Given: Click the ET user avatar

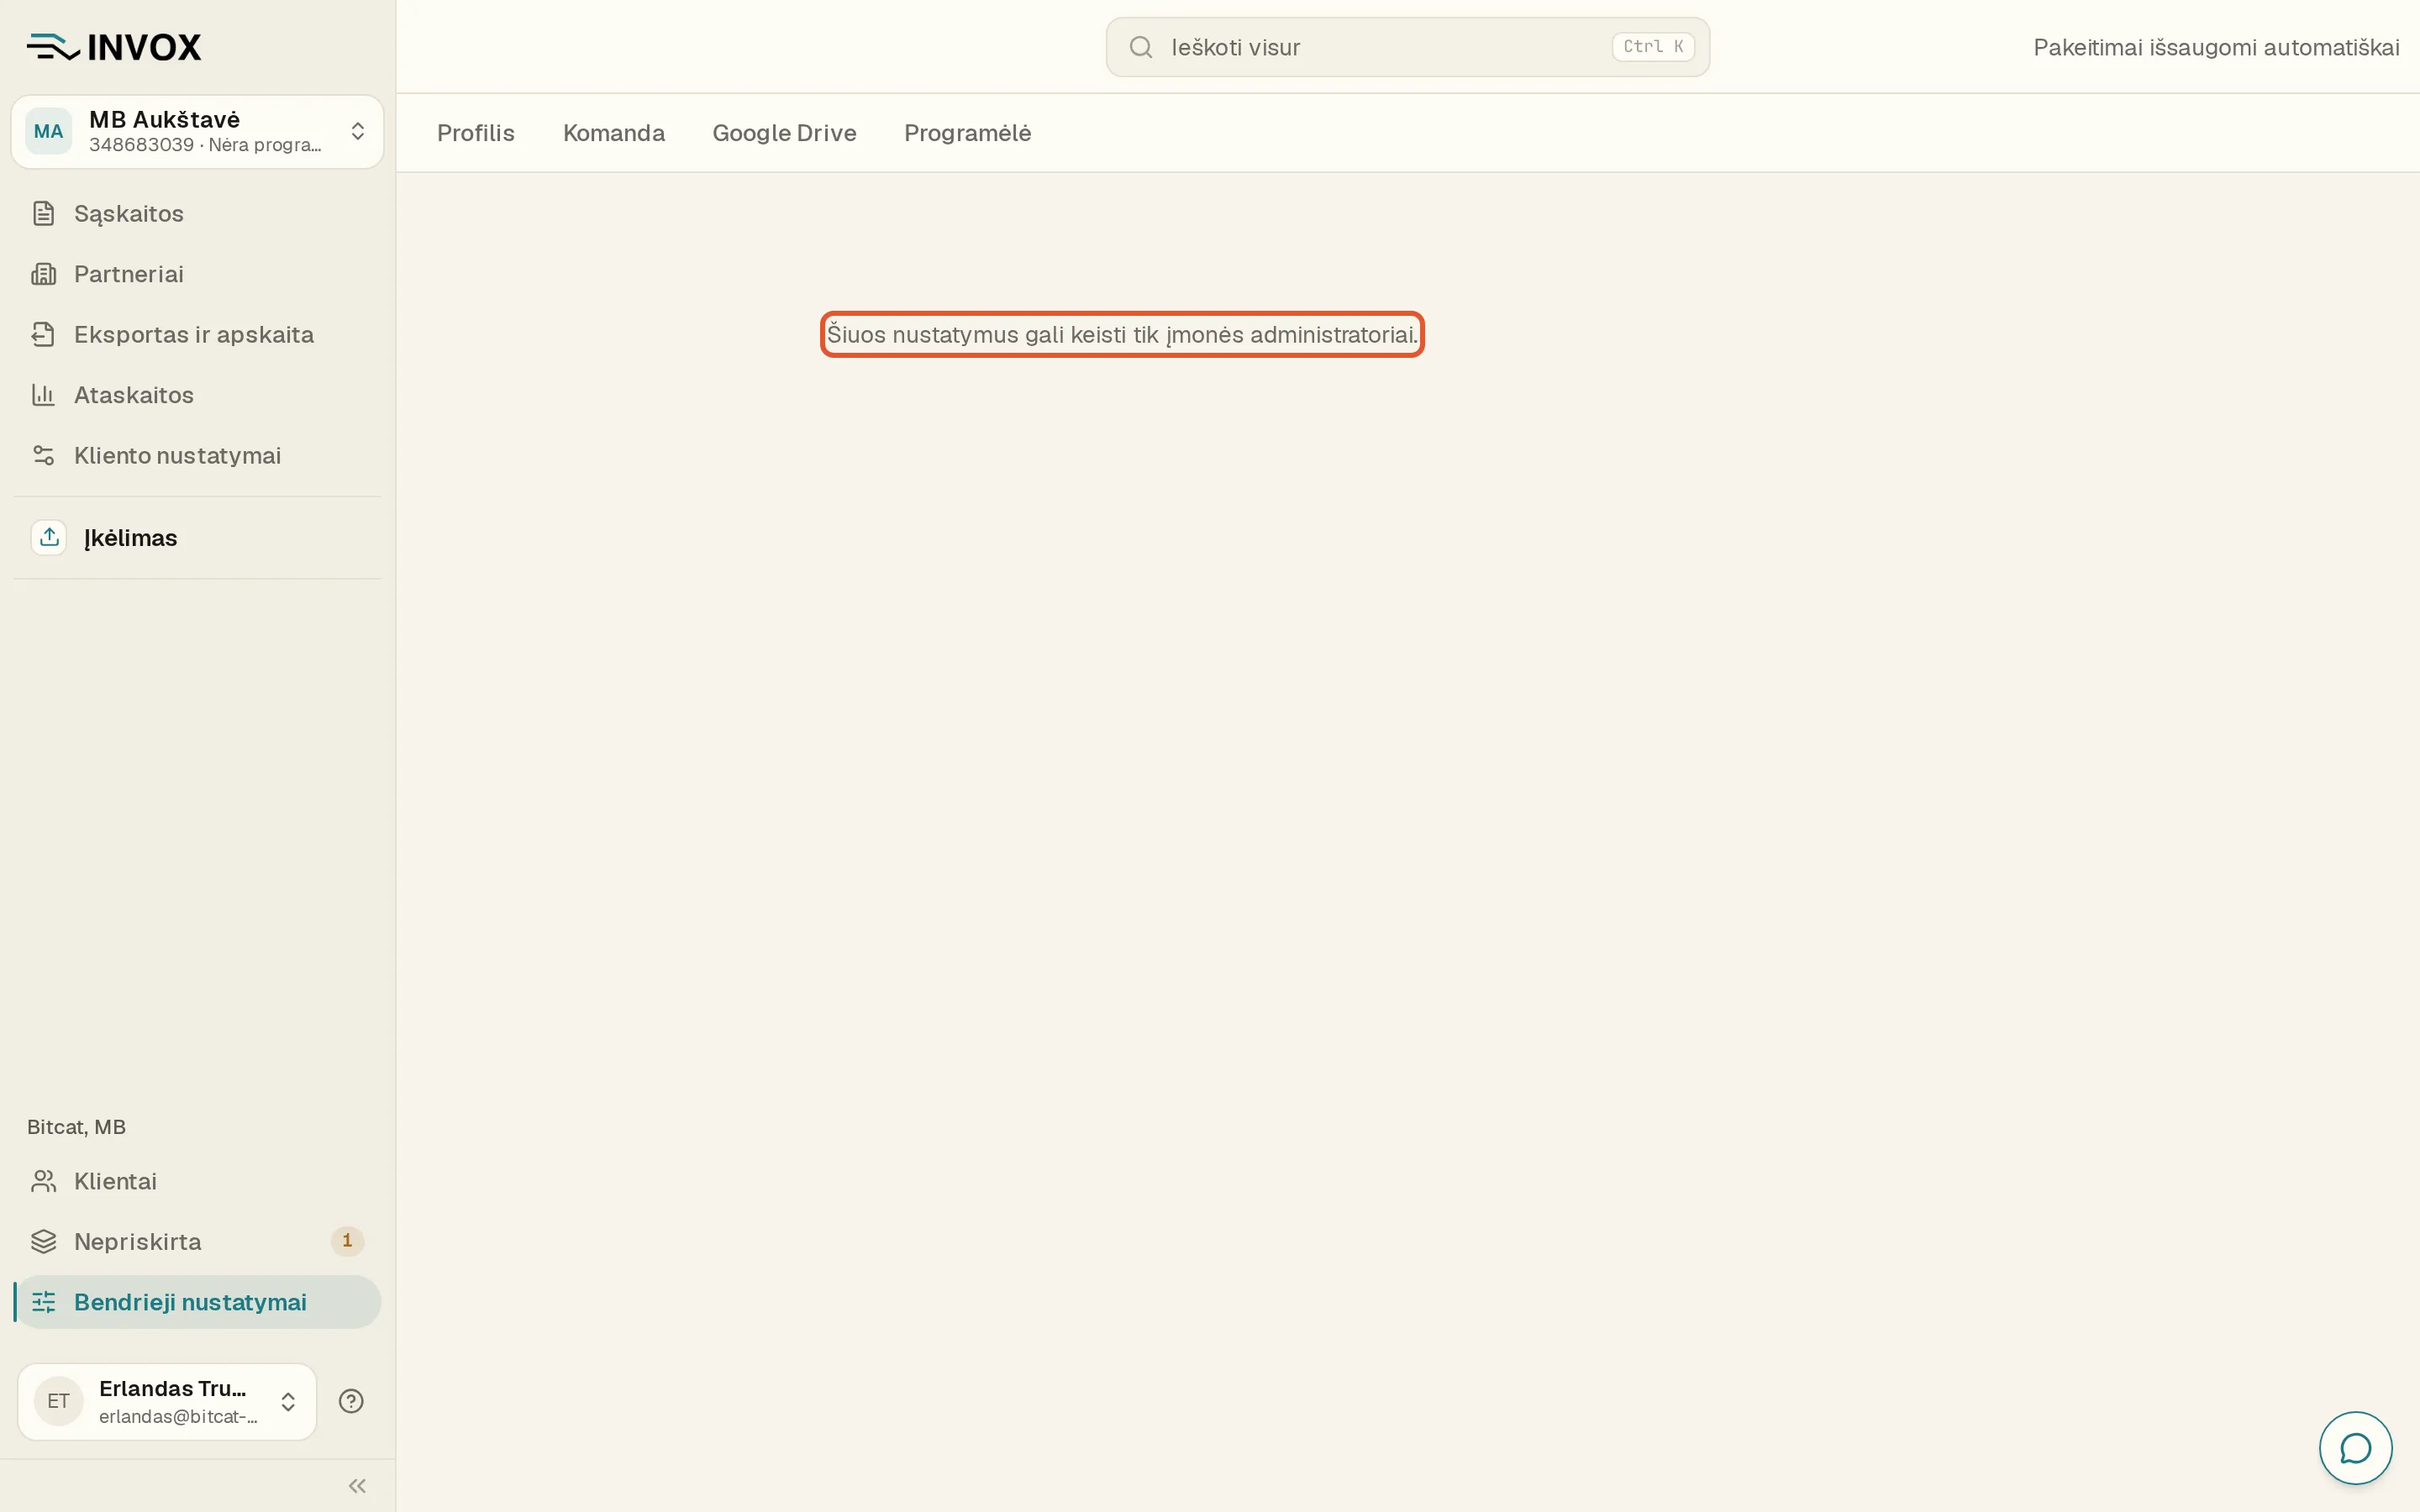Looking at the screenshot, I should [58, 1401].
